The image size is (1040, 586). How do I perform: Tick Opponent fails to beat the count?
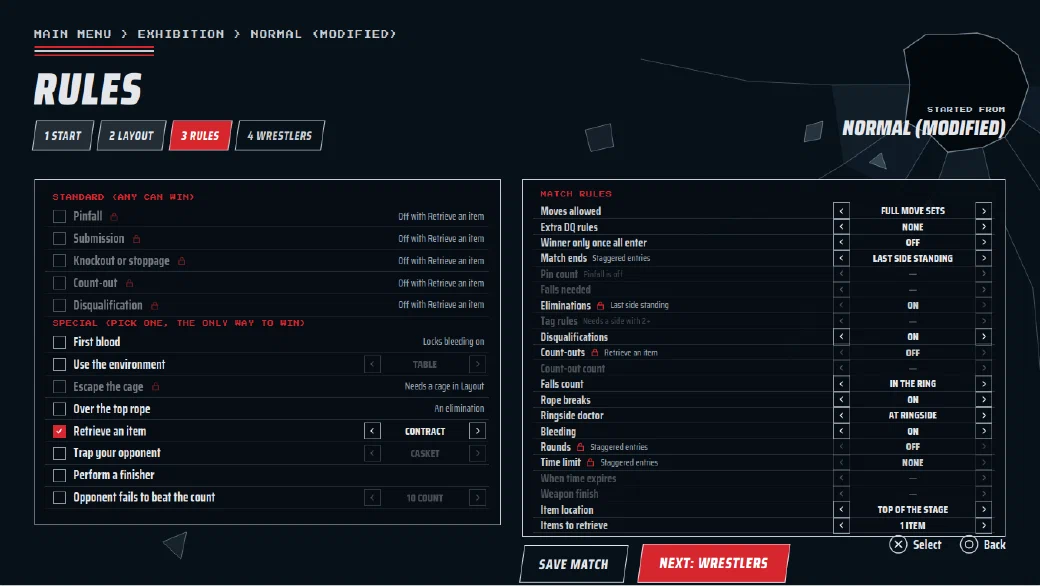click(x=60, y=497)
